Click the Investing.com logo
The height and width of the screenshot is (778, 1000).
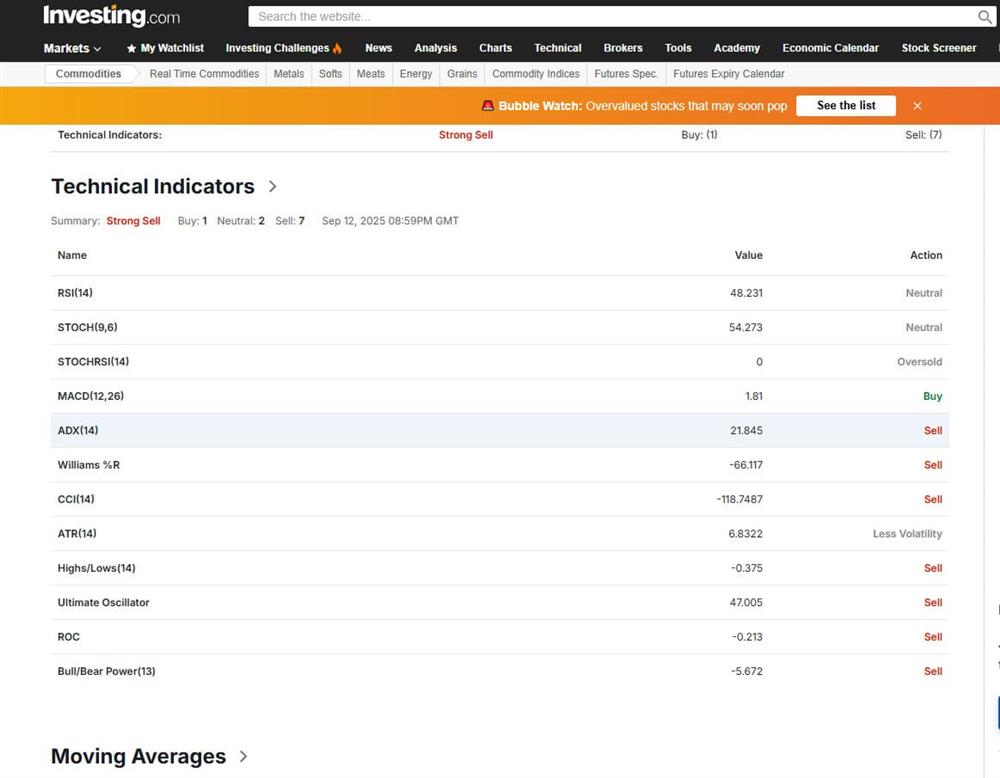112,16
